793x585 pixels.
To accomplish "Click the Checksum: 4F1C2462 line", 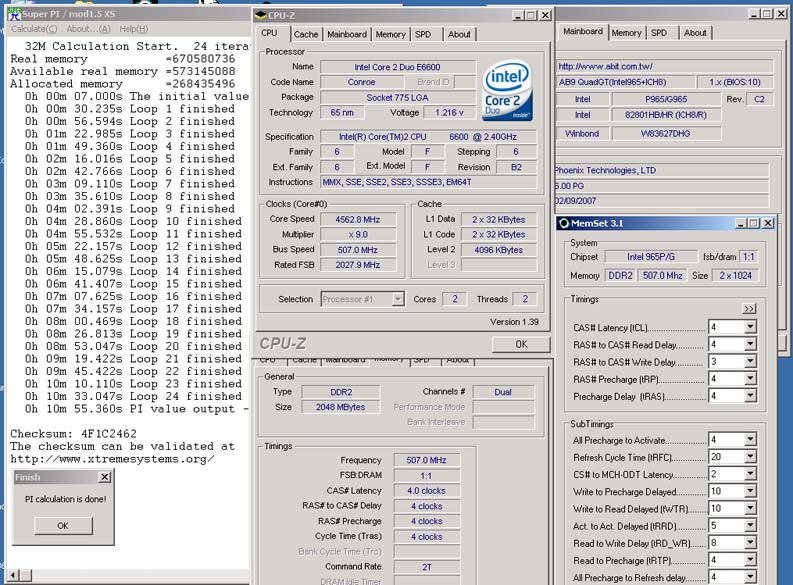I will [x=74, y=434].
